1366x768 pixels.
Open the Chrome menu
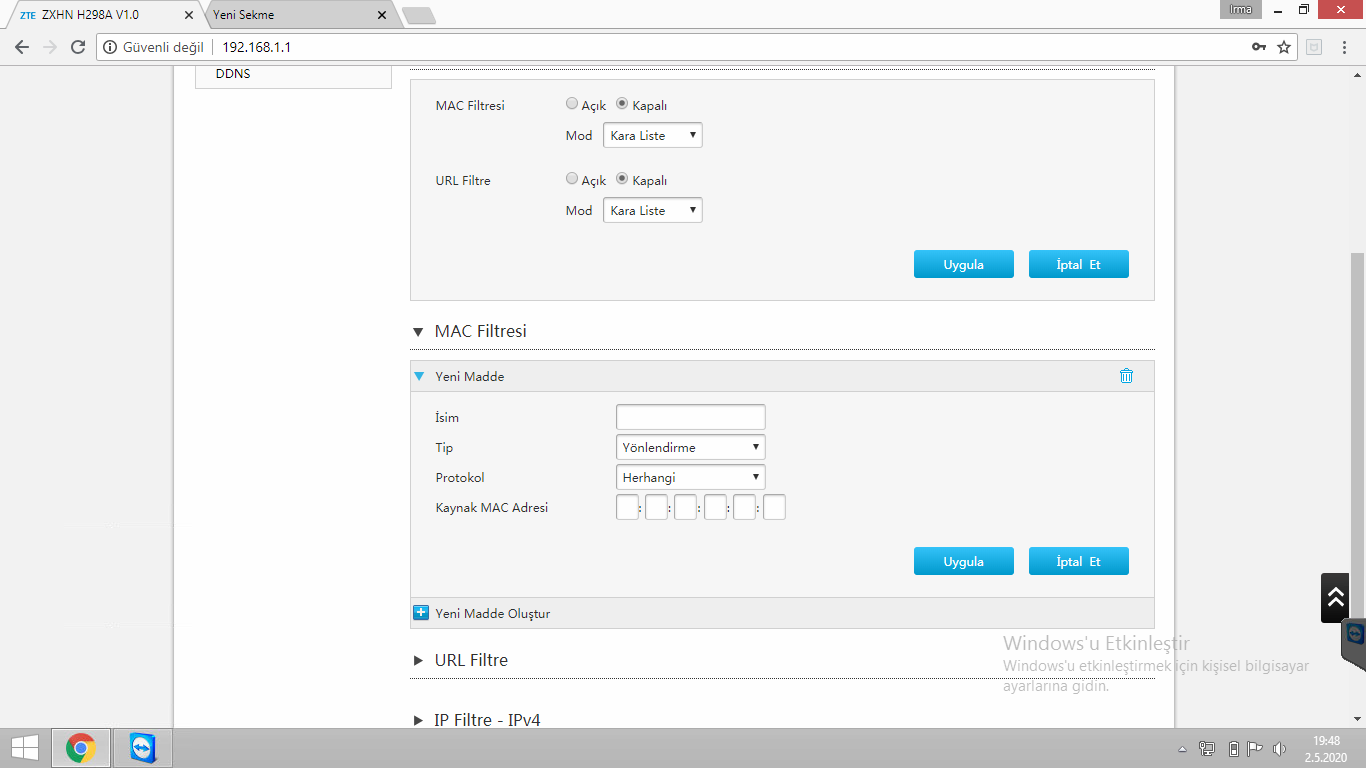pyautogui.click(x=1345, y=47)
